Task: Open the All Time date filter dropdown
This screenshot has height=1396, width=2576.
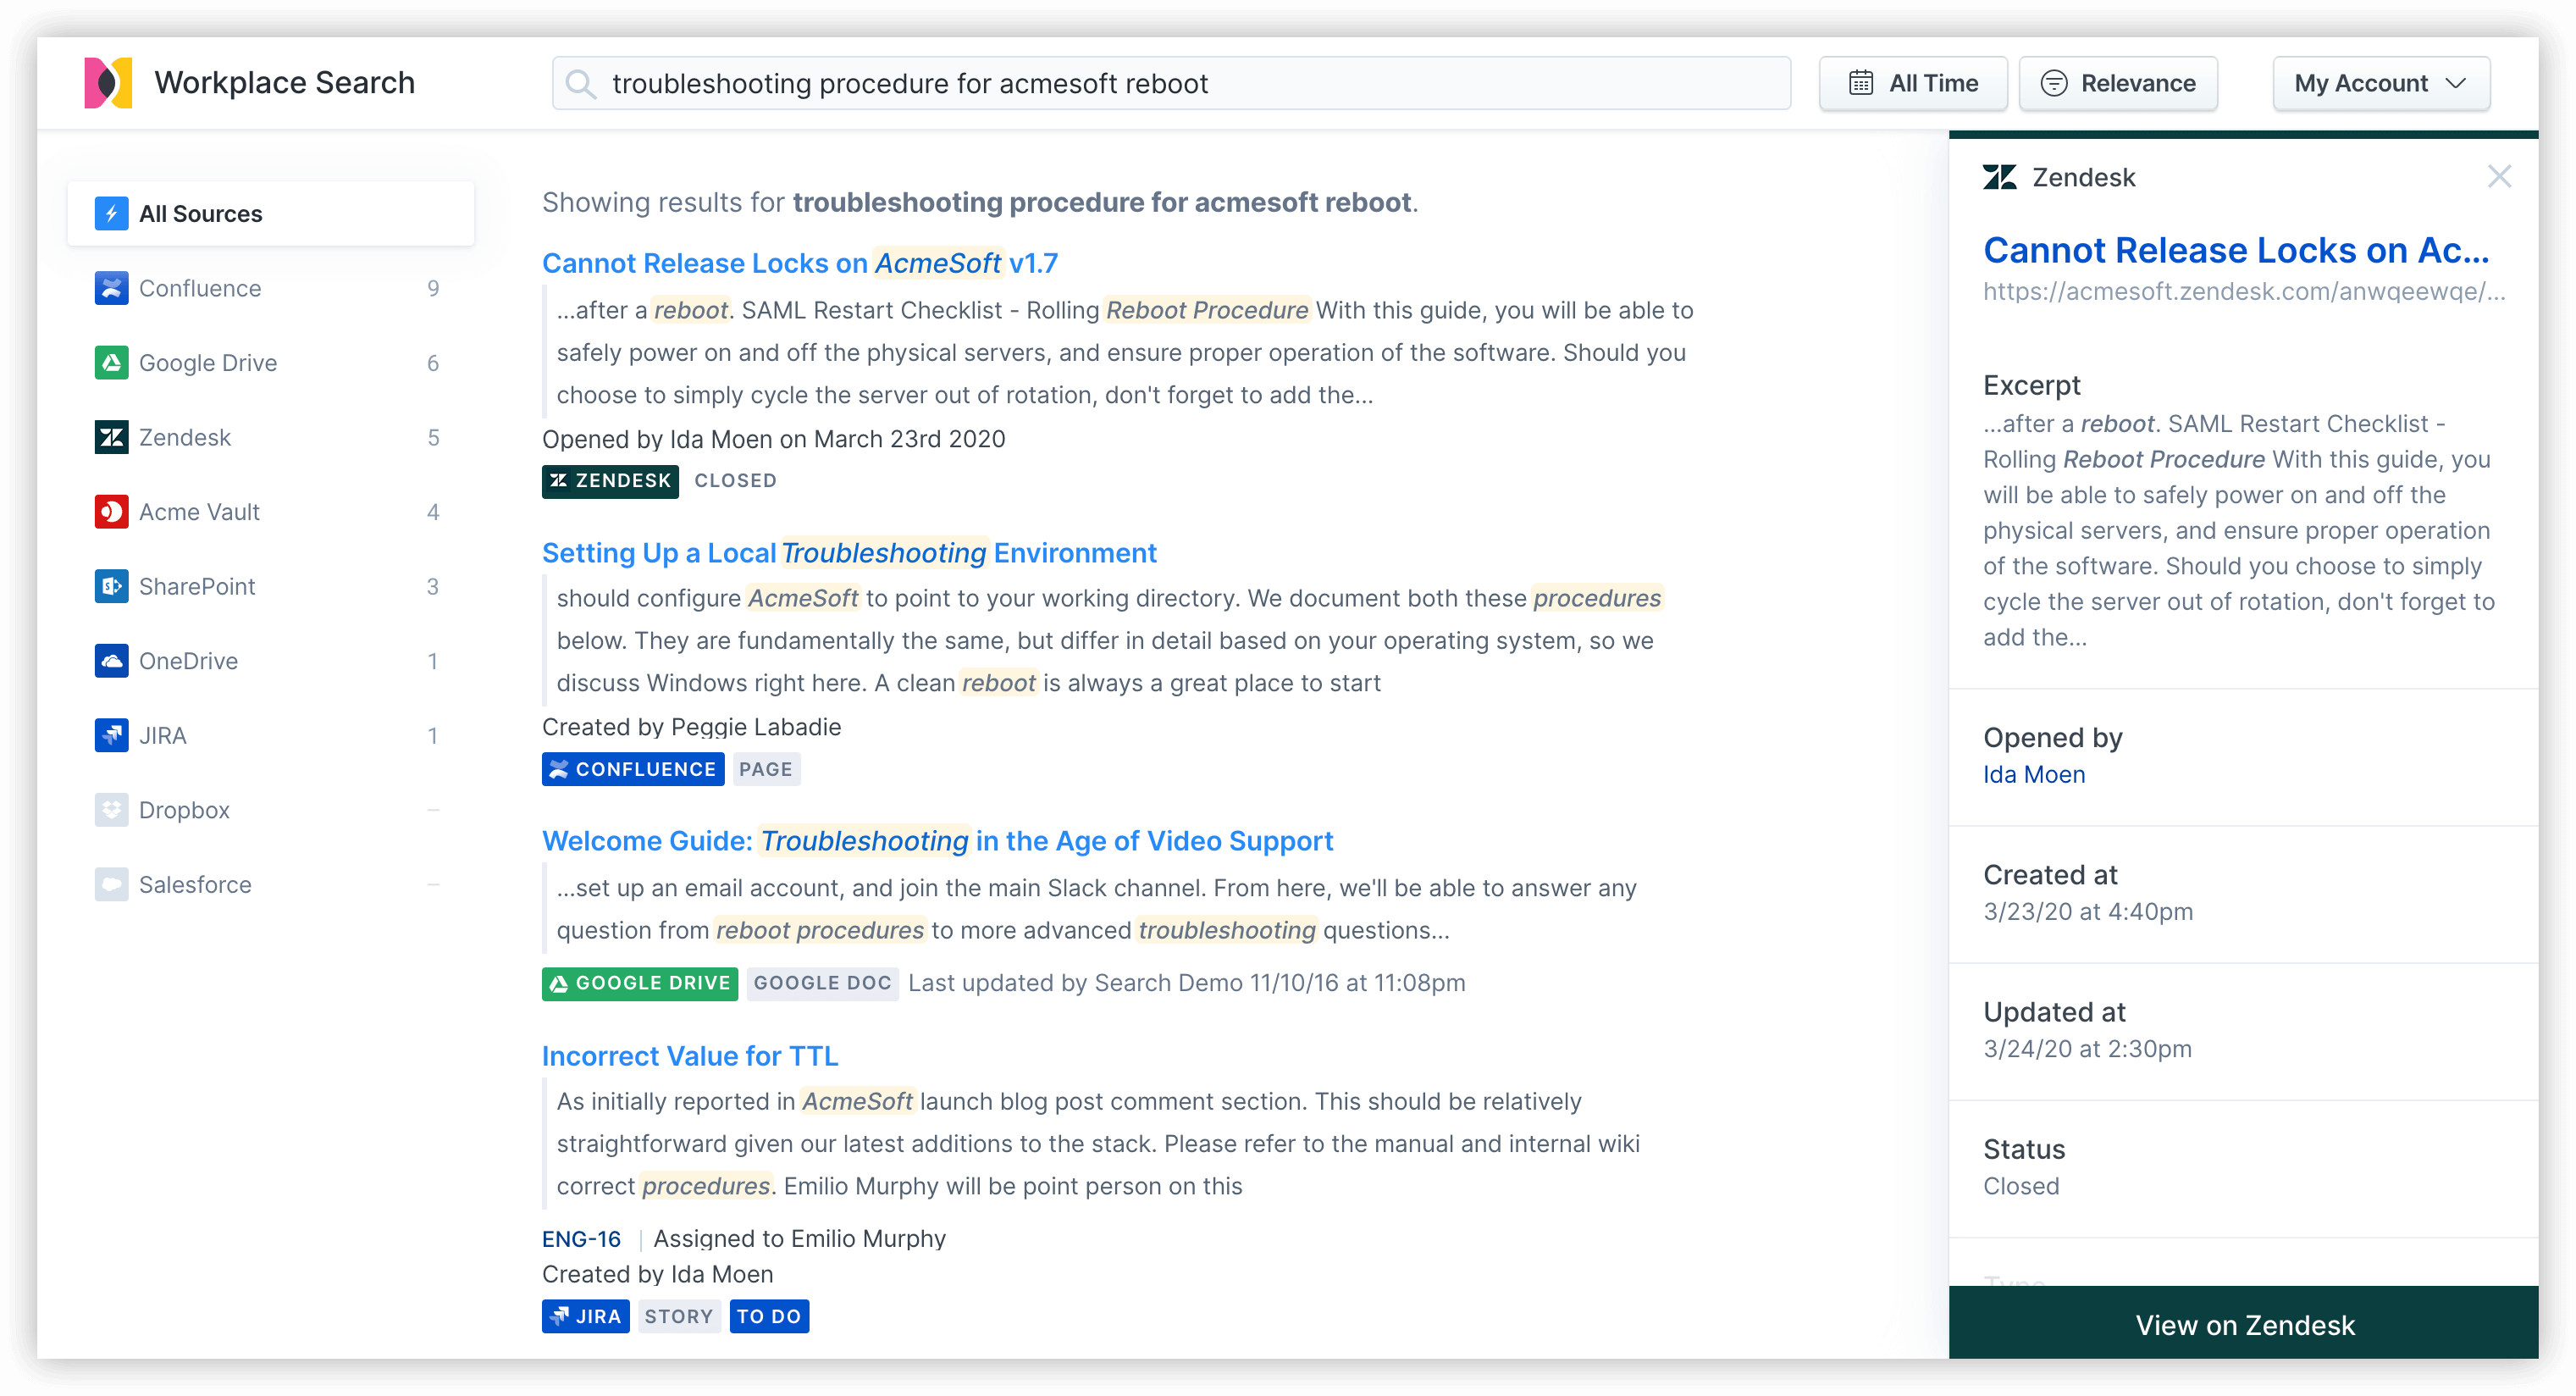Action: pos(1913,82)
